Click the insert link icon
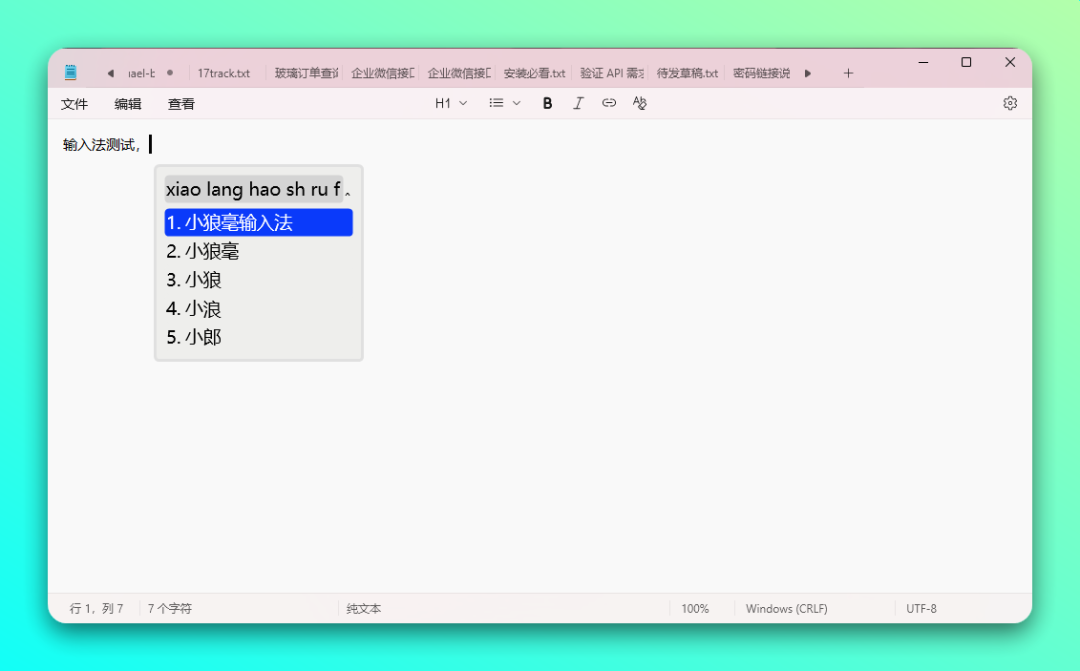Image resolution: width=1080 pixels, height=671 pixels. pyautogui.click(x=609, y=103)
